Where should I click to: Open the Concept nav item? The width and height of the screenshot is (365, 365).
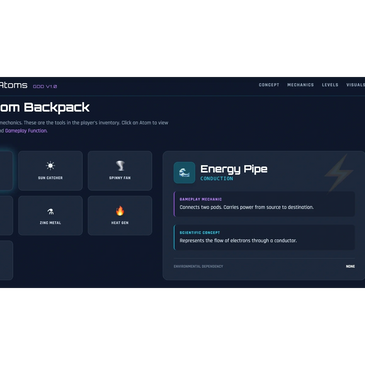click(x=269, y=85)
